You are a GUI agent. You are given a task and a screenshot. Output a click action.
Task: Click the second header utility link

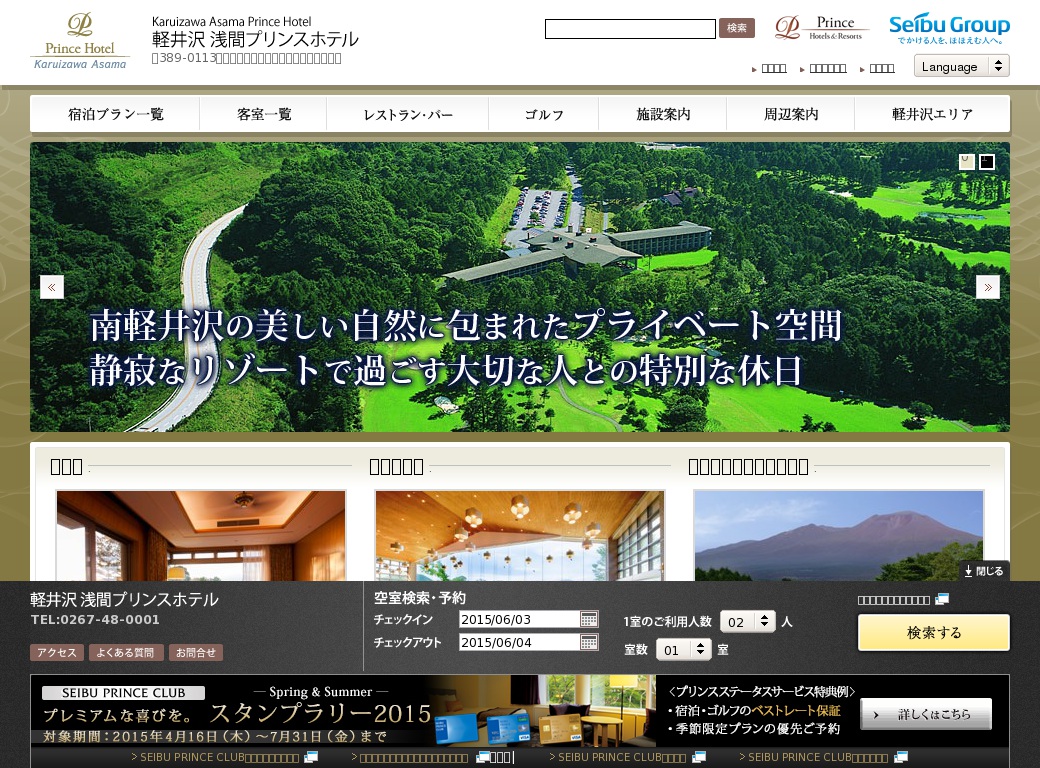828,68
